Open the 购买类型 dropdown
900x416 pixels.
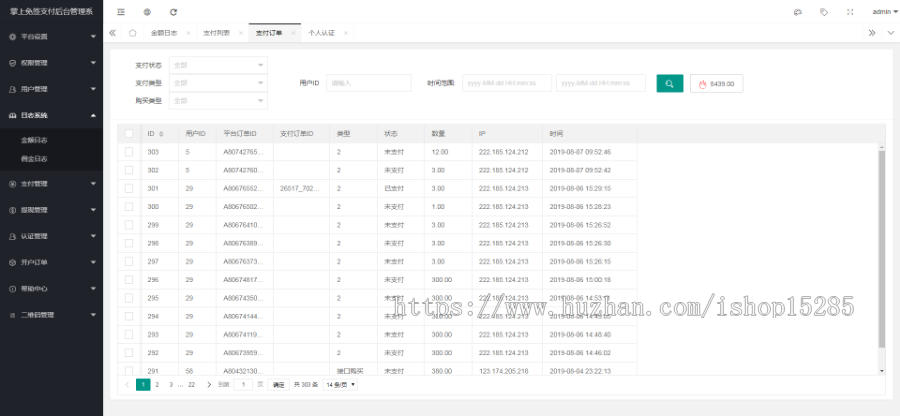(218, 100)
